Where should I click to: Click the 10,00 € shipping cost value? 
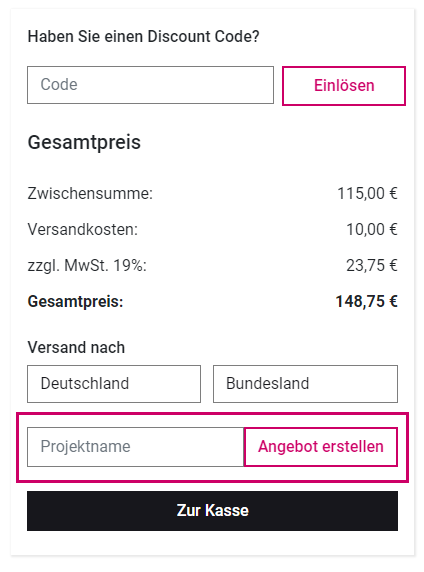point(372,229)
